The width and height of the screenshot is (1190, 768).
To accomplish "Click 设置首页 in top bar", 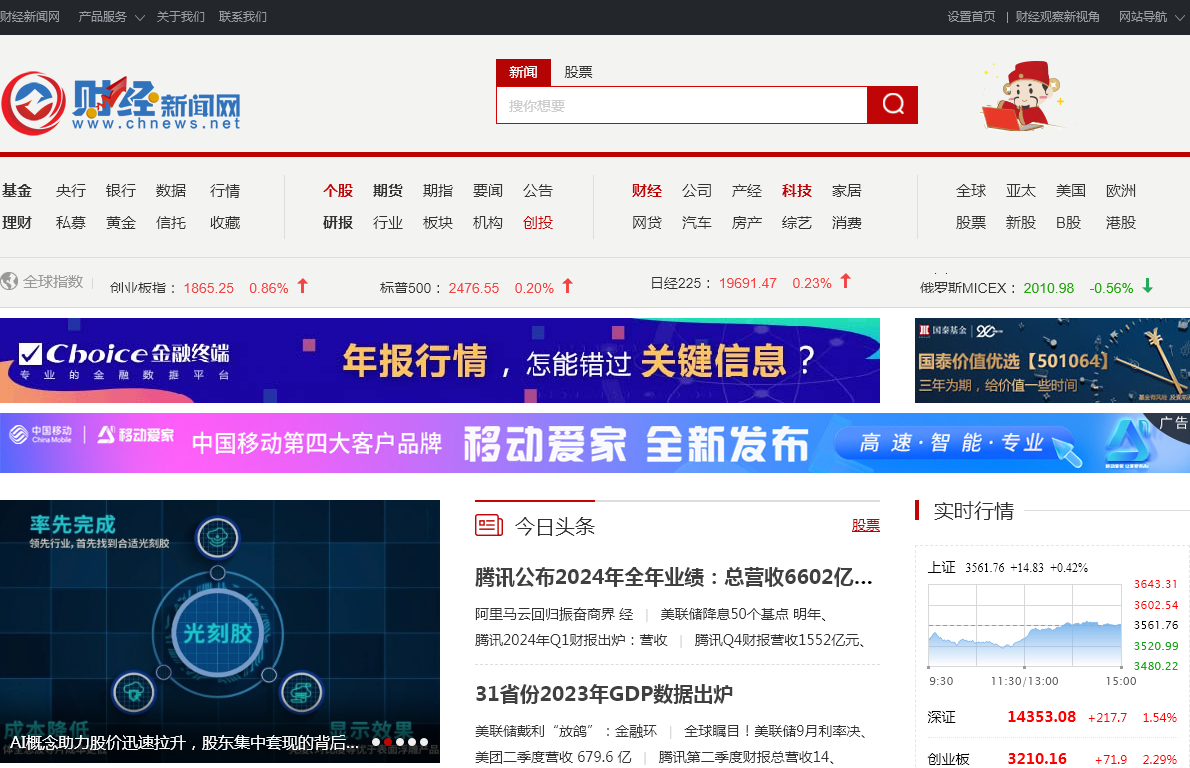I will 971,17.
